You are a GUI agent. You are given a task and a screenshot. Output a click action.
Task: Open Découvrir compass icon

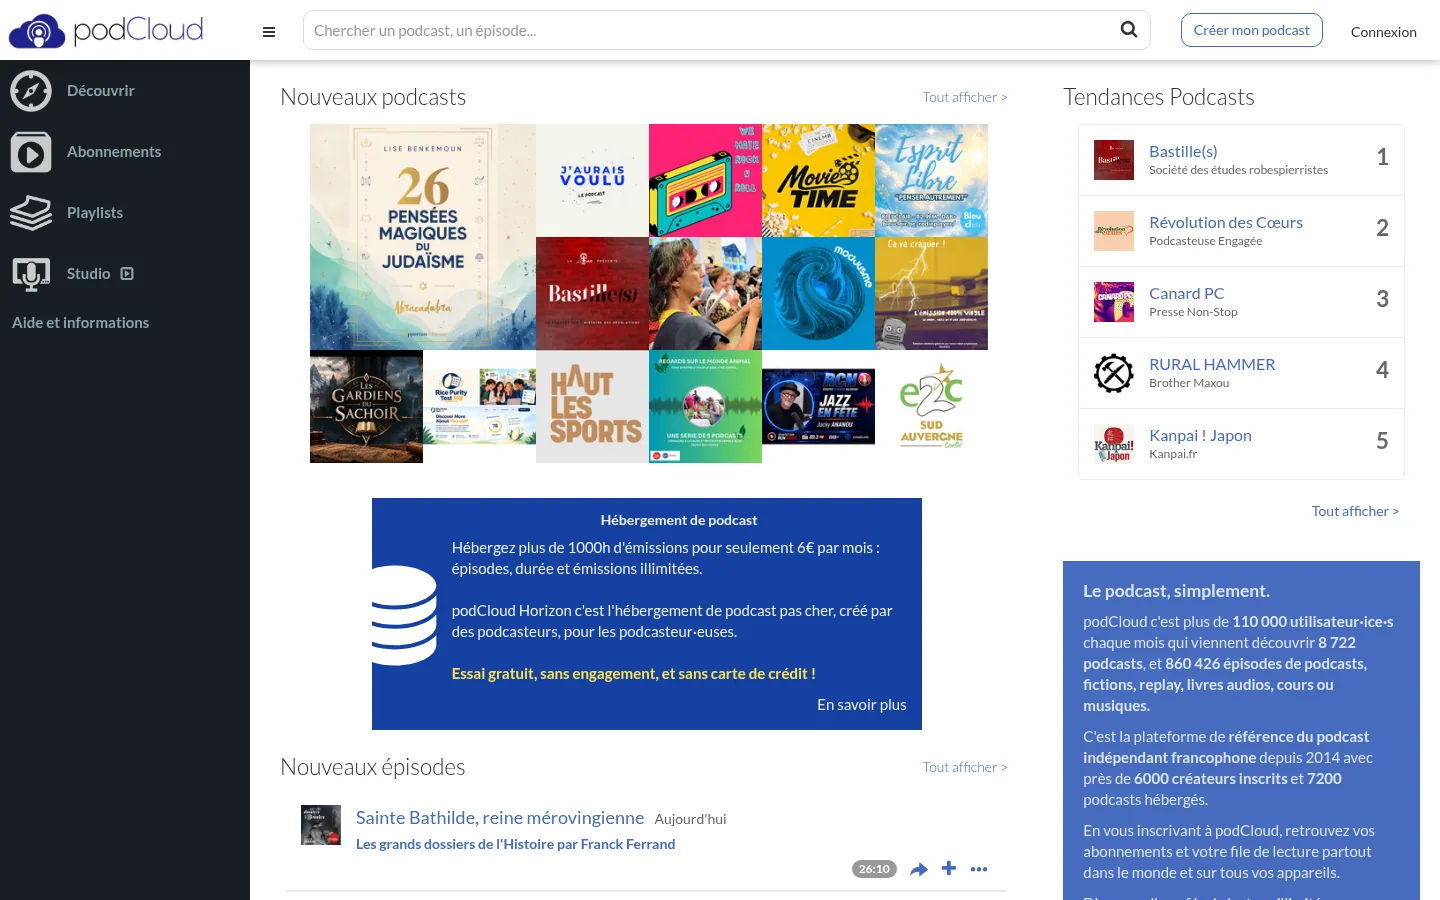coord(31,91)
